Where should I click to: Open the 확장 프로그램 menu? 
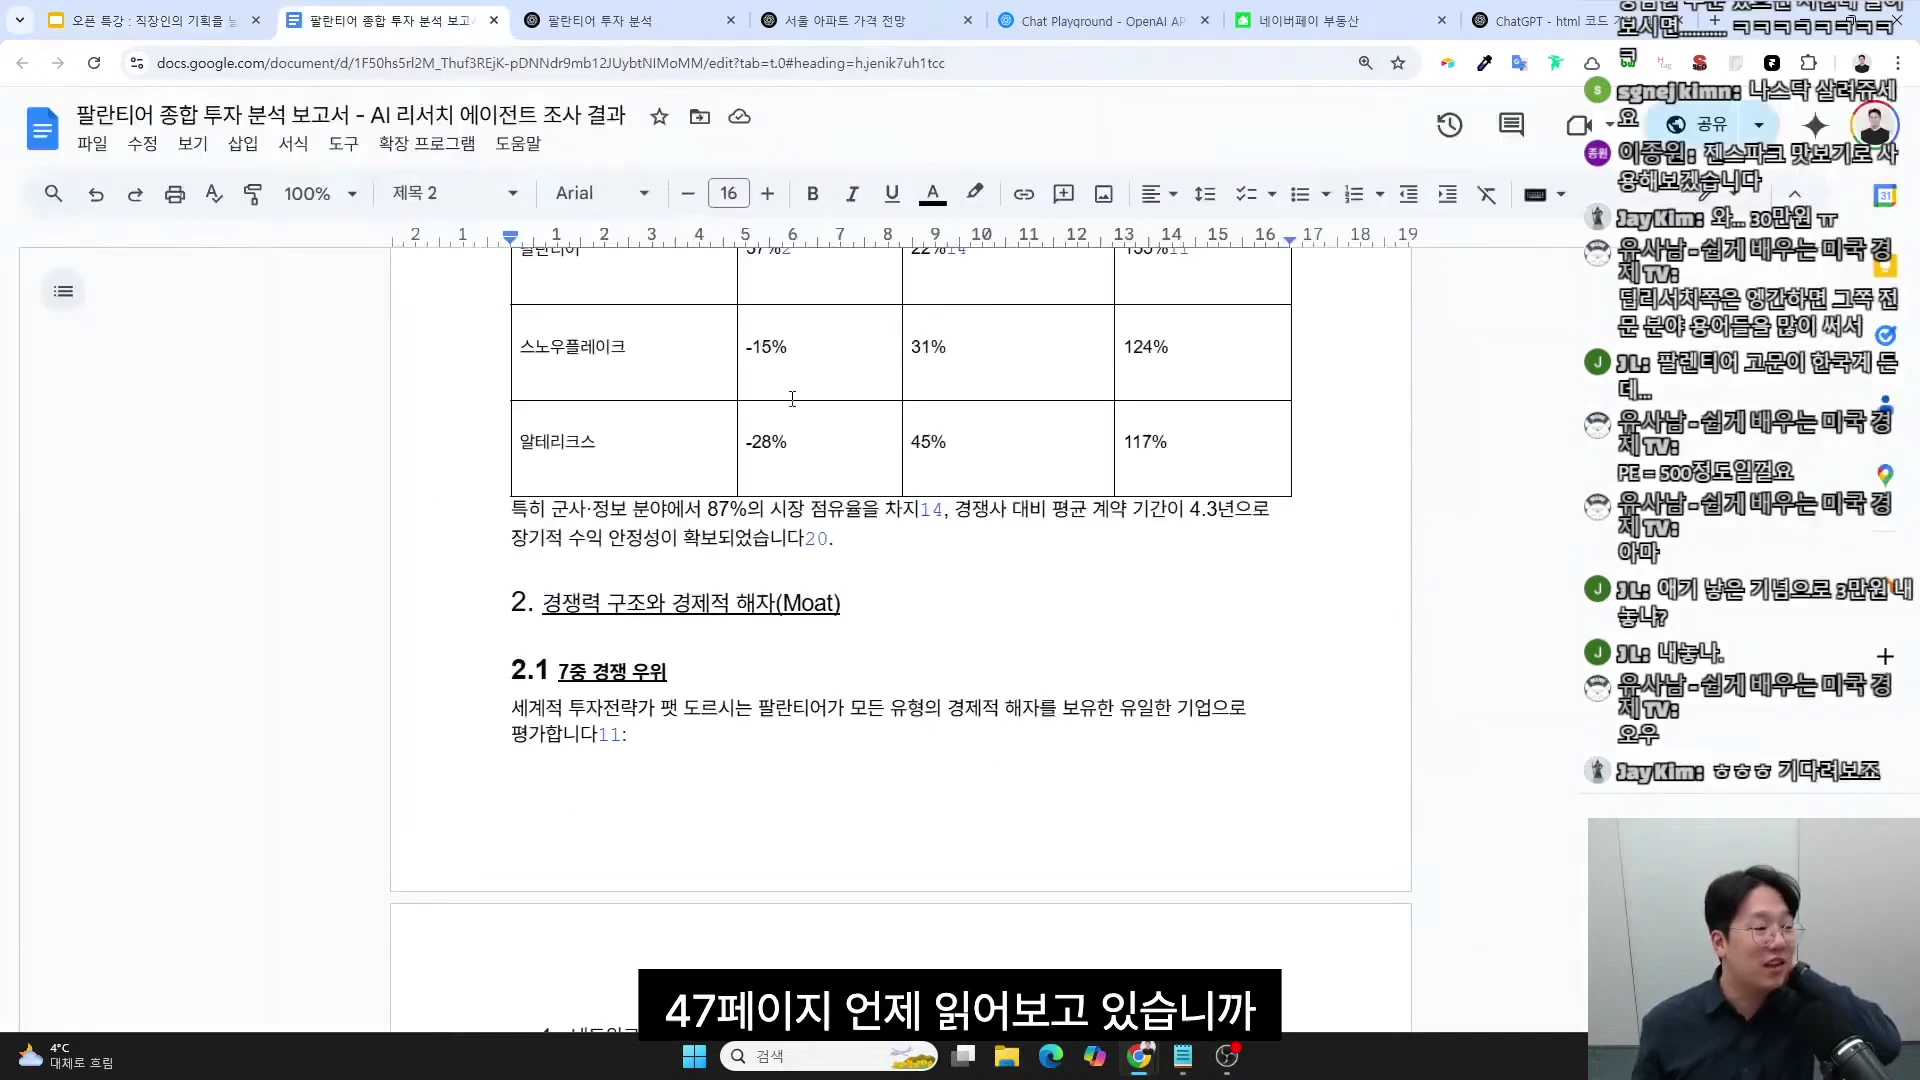click(427, 143)
